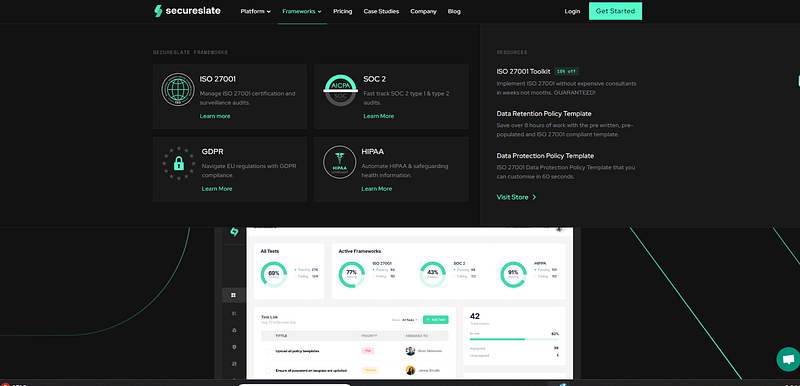Image resolution: width=800 pixels, height=386 pixels.
Task: Click the ASSIGNED TO column header
Action: [416, 336]
